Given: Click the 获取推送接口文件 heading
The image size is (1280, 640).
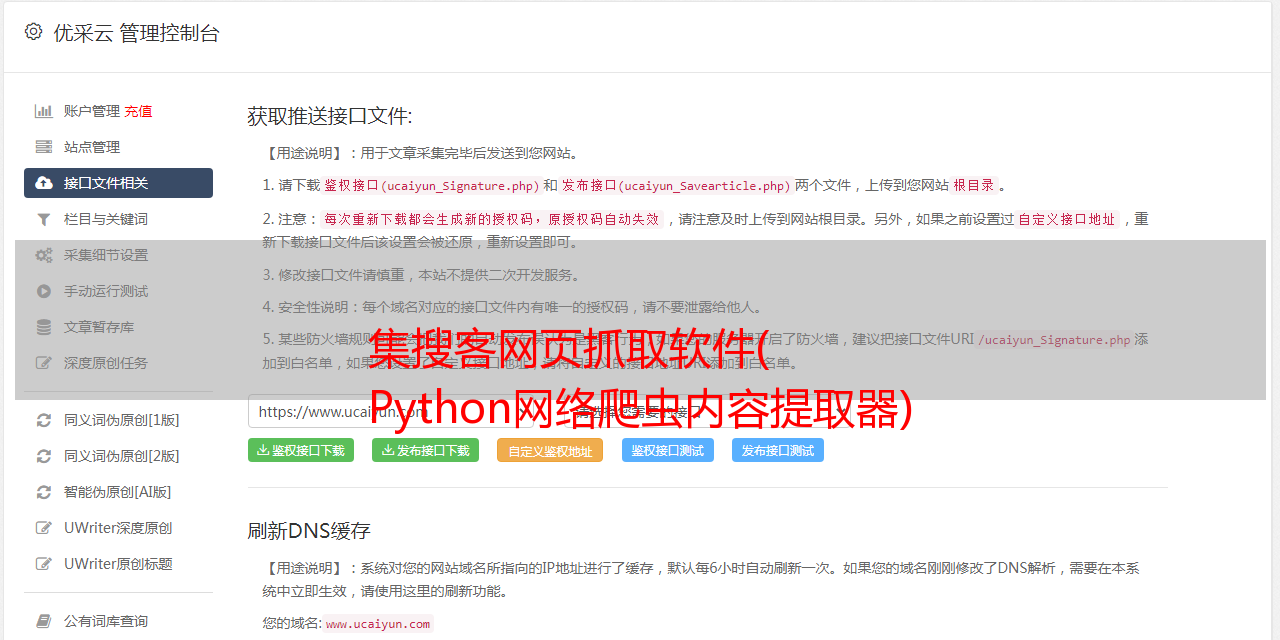Looking at the screenshot, I should point(330,116).
